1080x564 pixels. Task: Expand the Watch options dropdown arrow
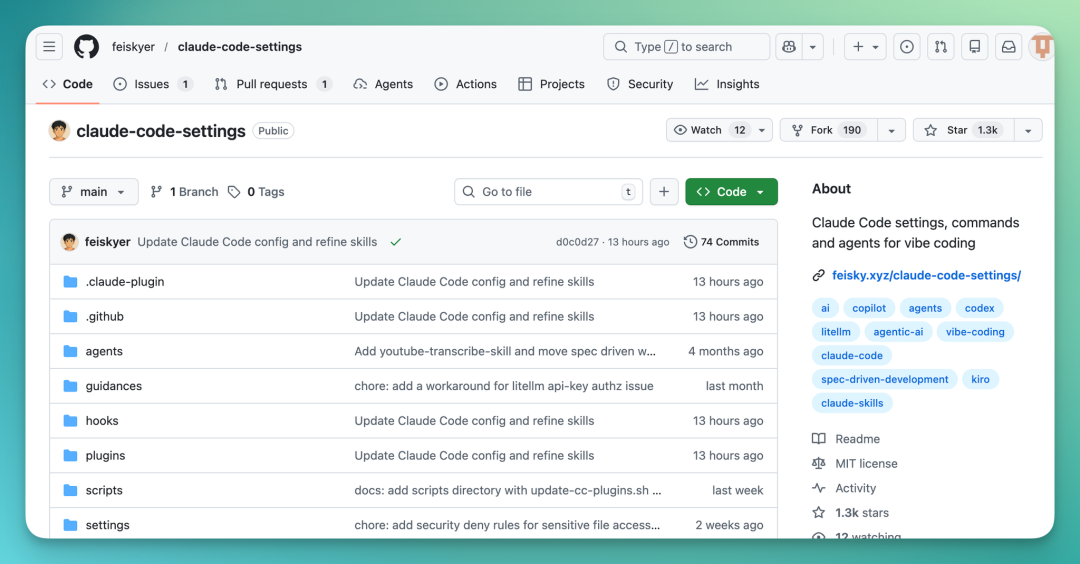pos(762,130)
